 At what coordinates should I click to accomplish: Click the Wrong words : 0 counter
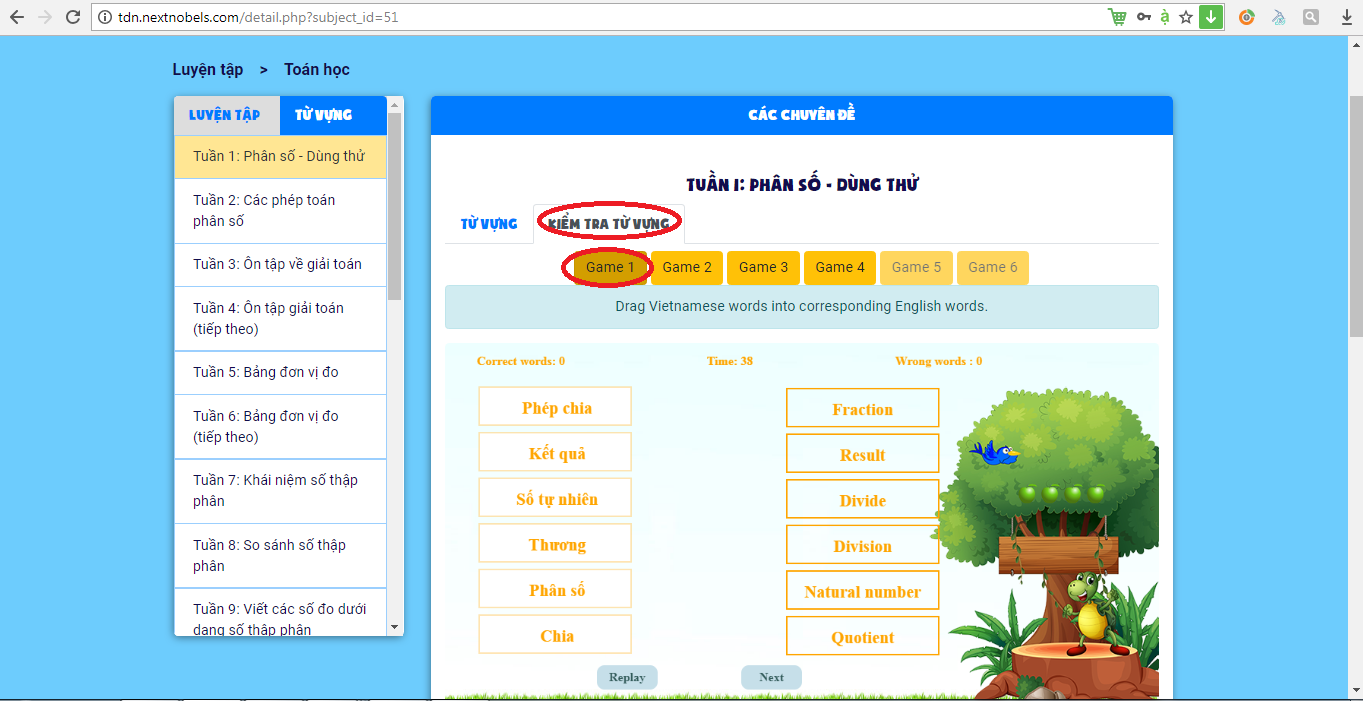pyautogui.click(x=938, y=361)
